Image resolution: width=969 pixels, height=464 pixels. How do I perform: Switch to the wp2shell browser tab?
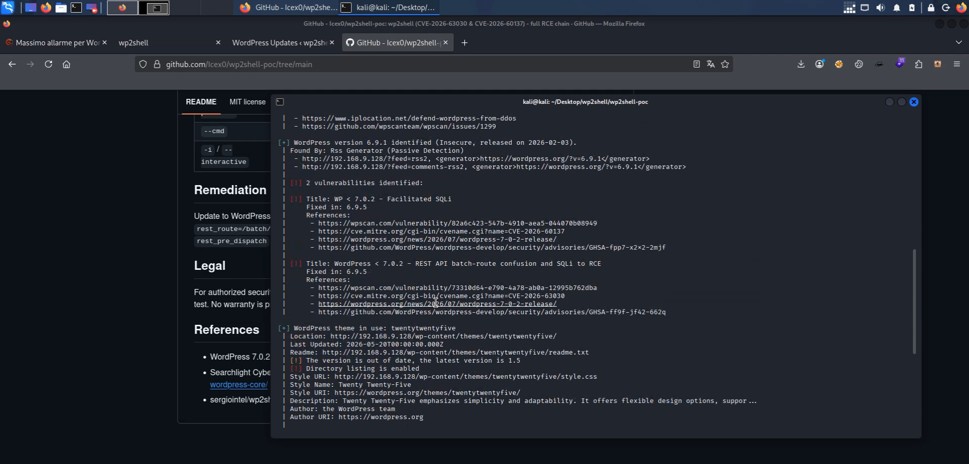coord(169,43)
